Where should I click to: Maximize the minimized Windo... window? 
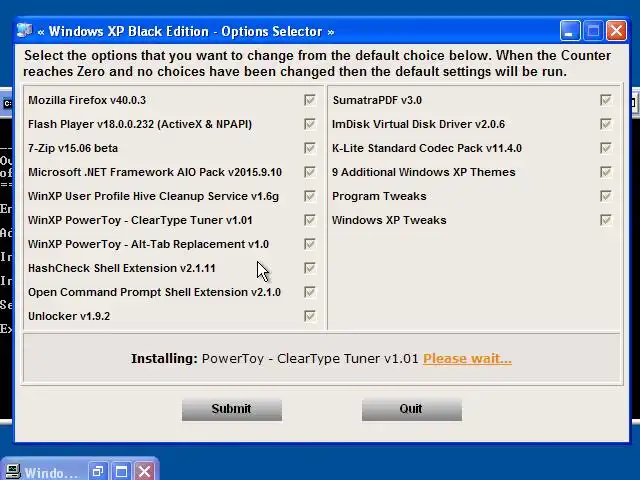[121, 472]
